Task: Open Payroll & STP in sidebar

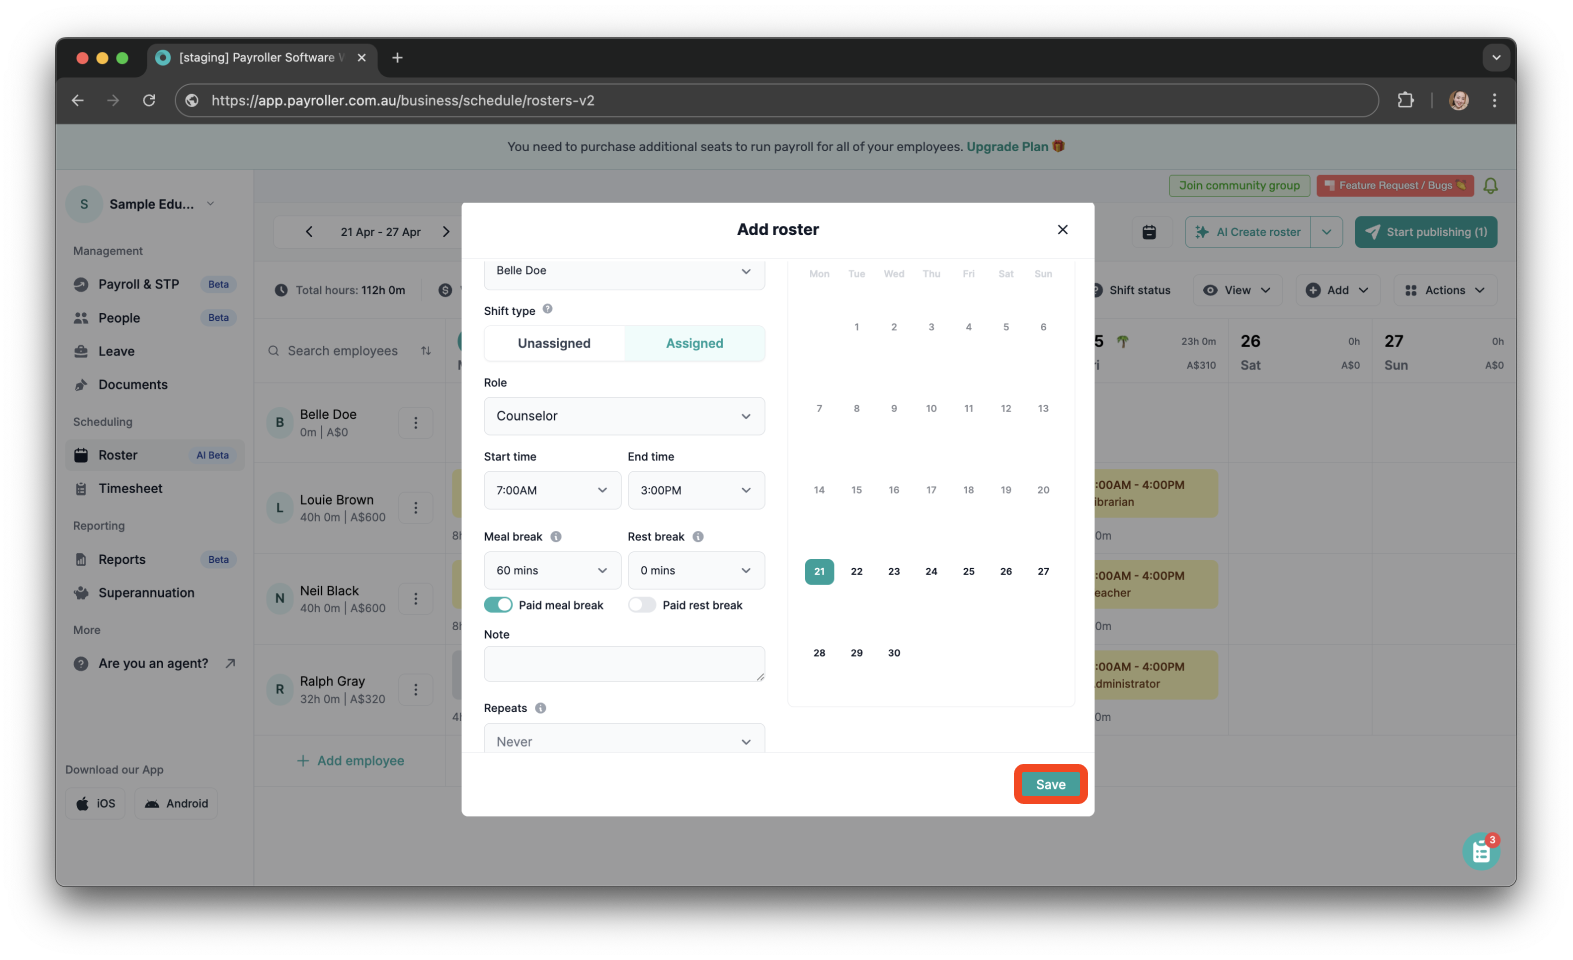Action: [155, 284]
